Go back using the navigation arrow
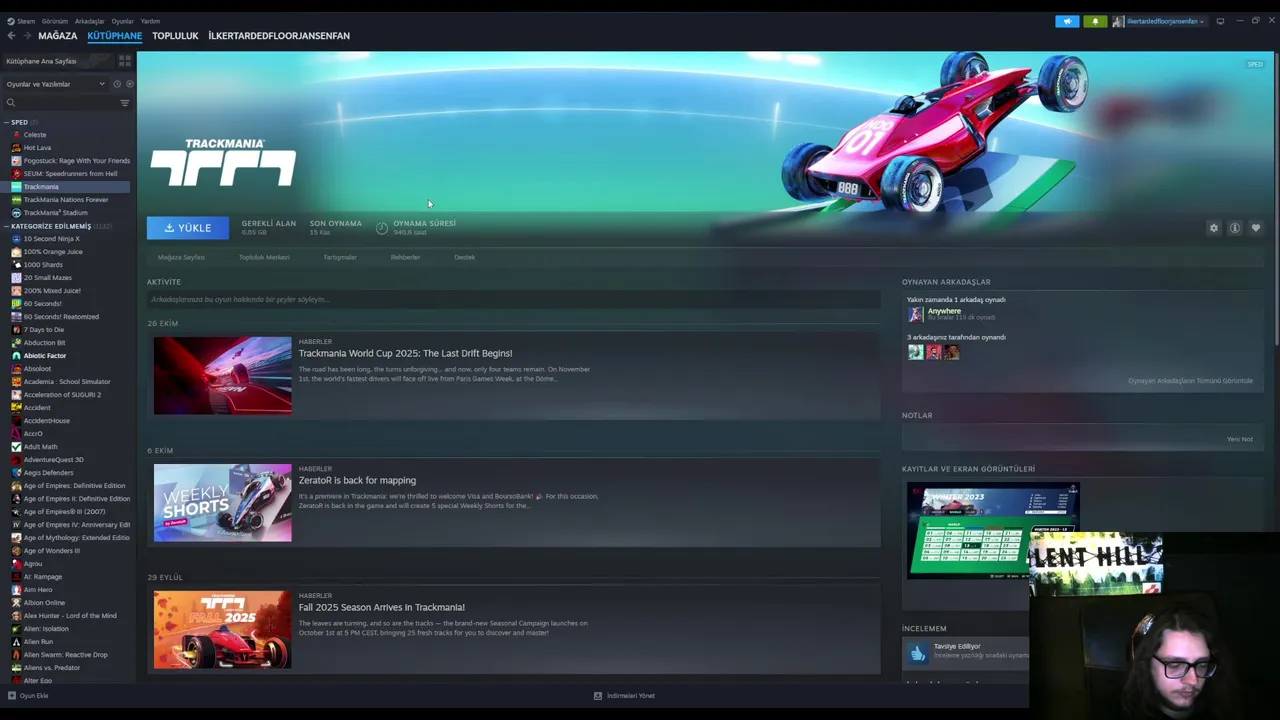Screen dimensions: 1280x720 coord(11,35)
